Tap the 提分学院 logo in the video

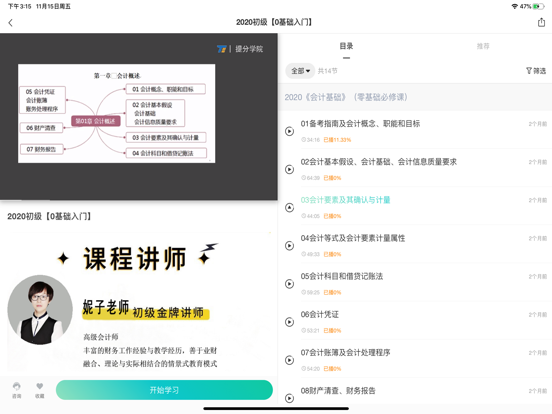pos(240,49)
